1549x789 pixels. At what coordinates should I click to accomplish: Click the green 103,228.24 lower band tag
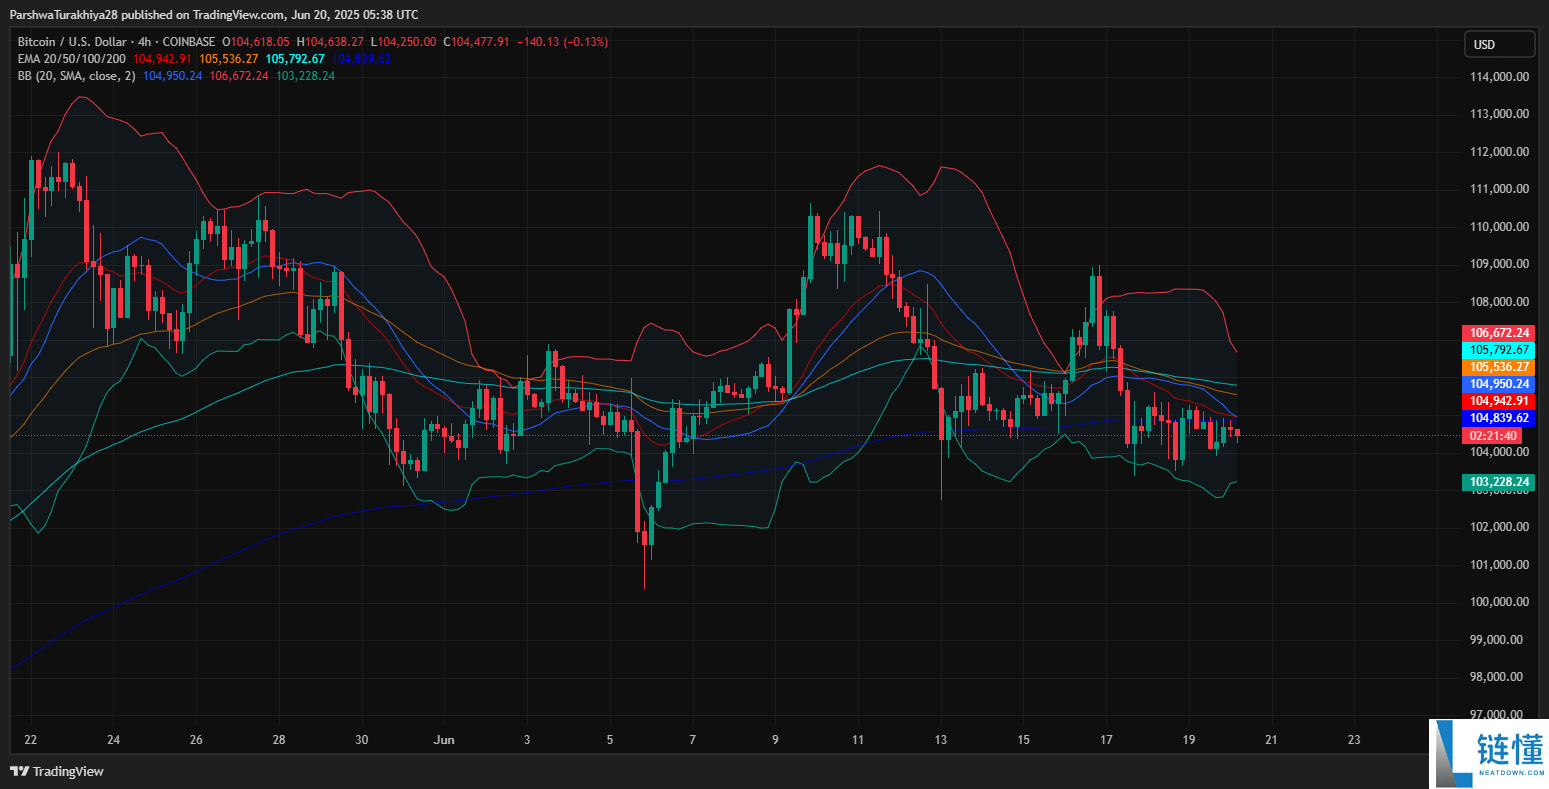pos(1497,482)
